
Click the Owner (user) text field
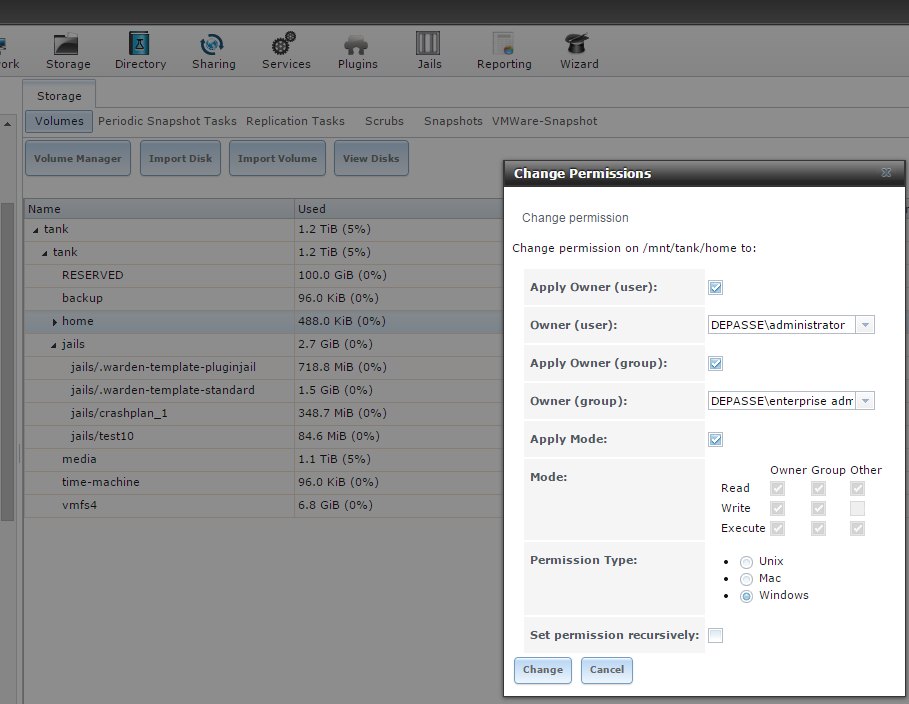click(781, 325)
